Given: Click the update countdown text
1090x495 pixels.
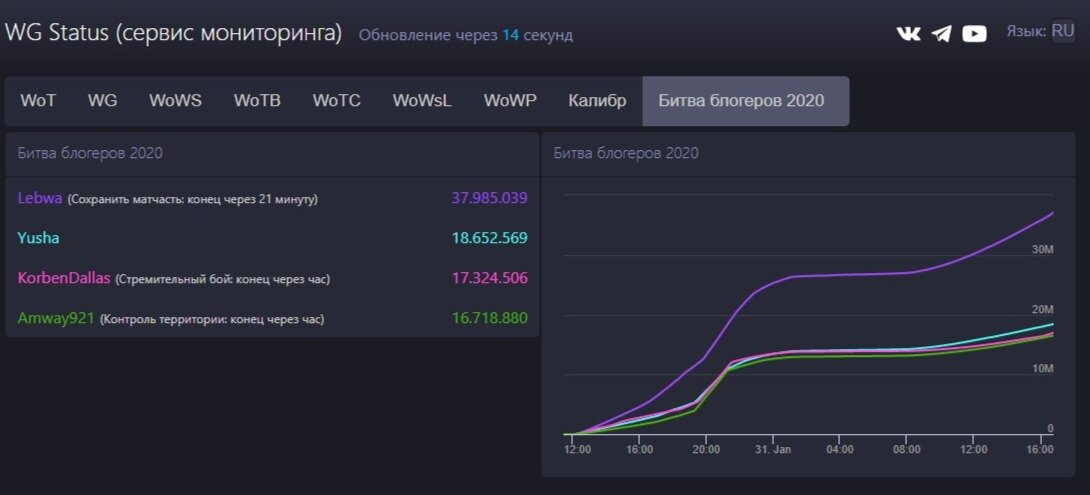Looking at the screenshot, I should coord(466,35).
